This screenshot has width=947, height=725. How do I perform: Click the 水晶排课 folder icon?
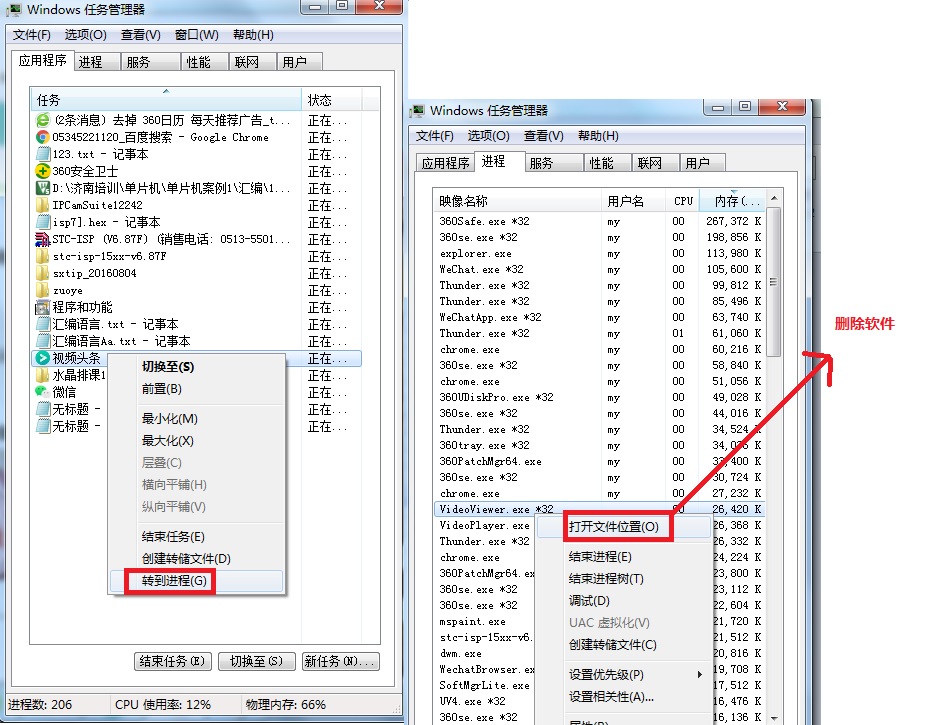[x=42, y=375]
